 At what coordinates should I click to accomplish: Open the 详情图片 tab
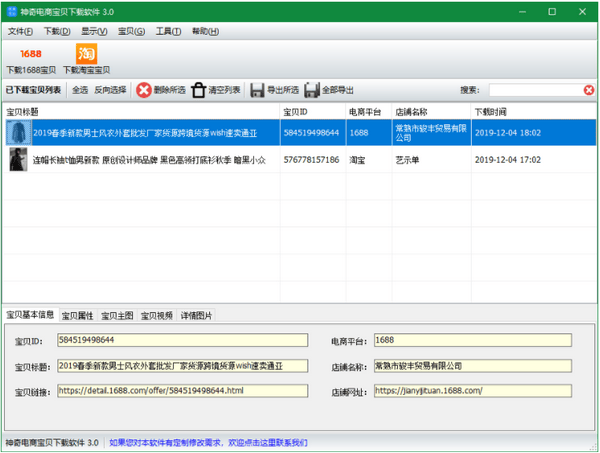pos(196,315)
